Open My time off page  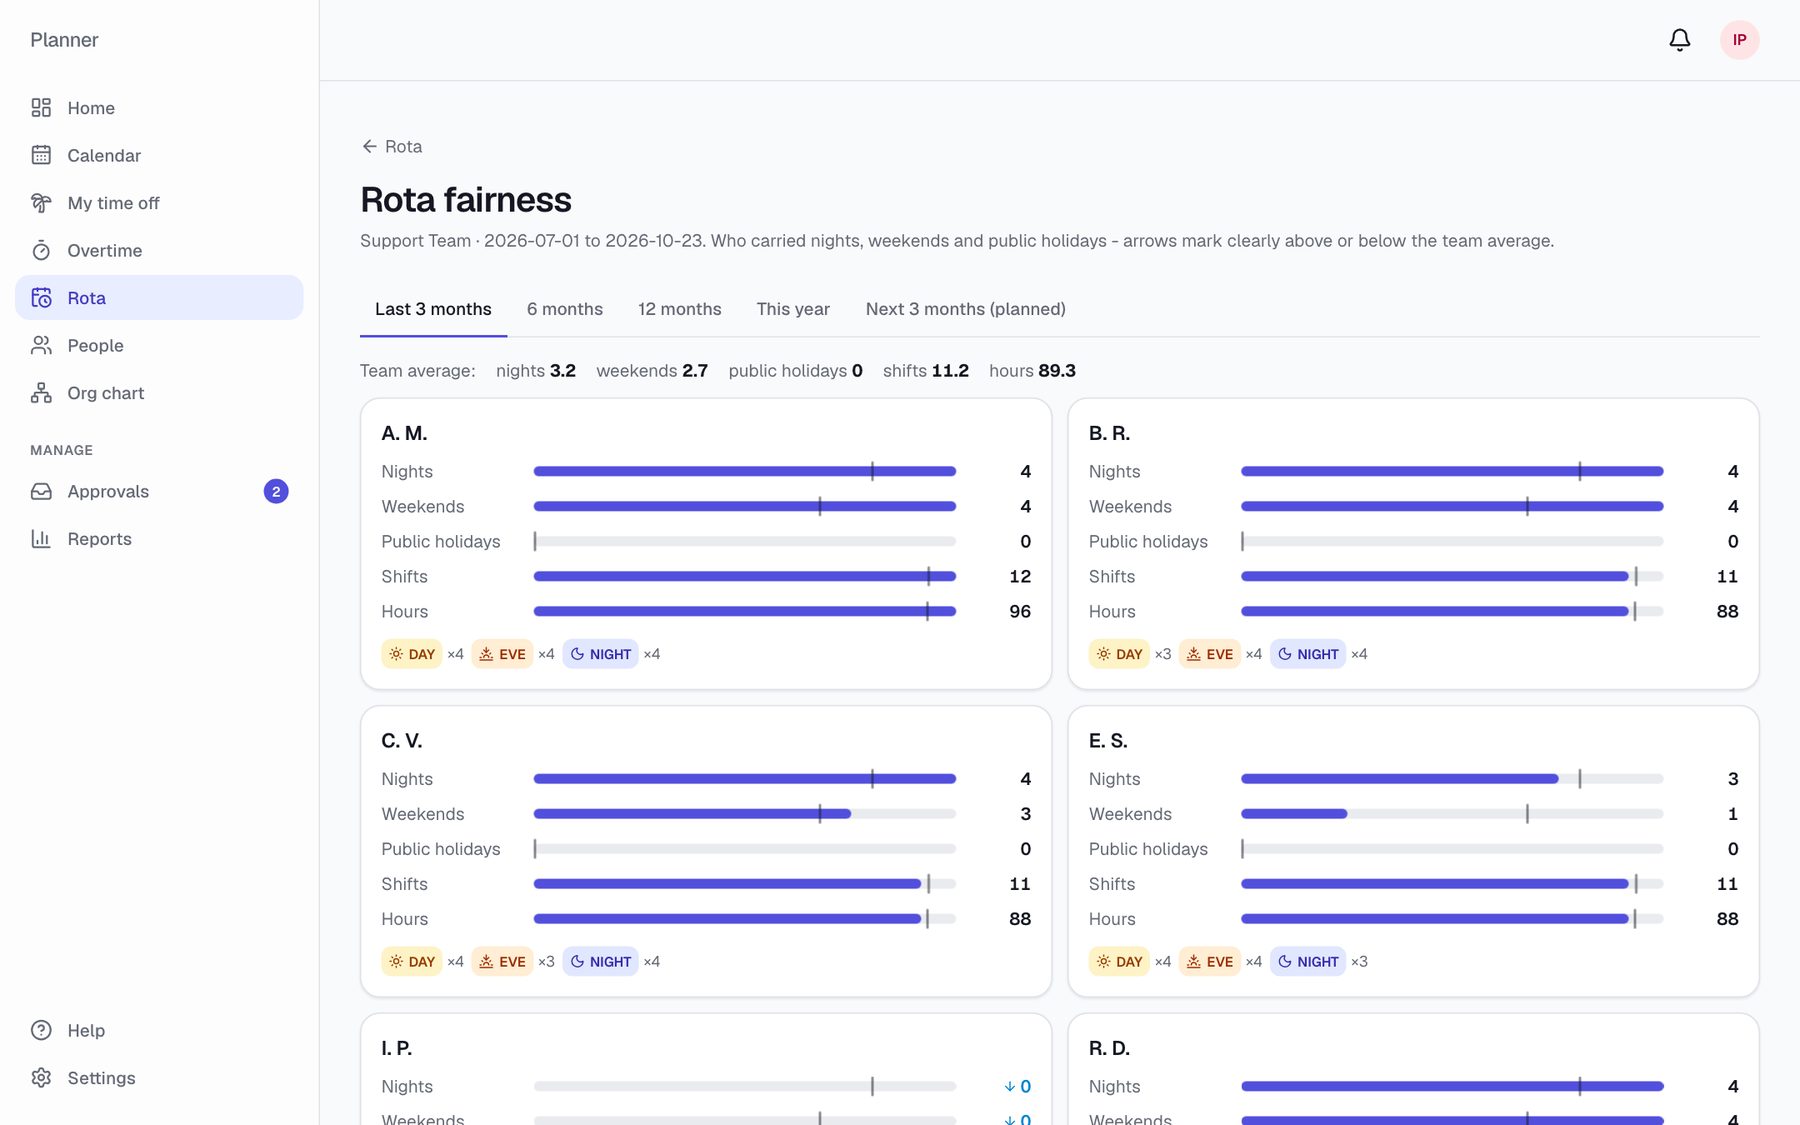159,203
